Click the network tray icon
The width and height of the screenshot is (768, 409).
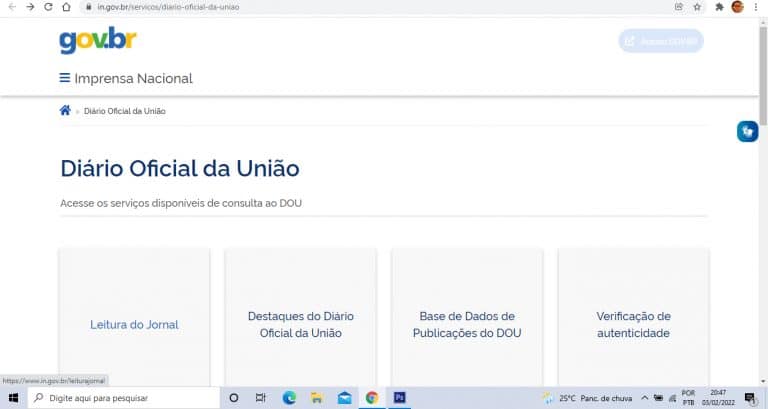coord(672,398)
